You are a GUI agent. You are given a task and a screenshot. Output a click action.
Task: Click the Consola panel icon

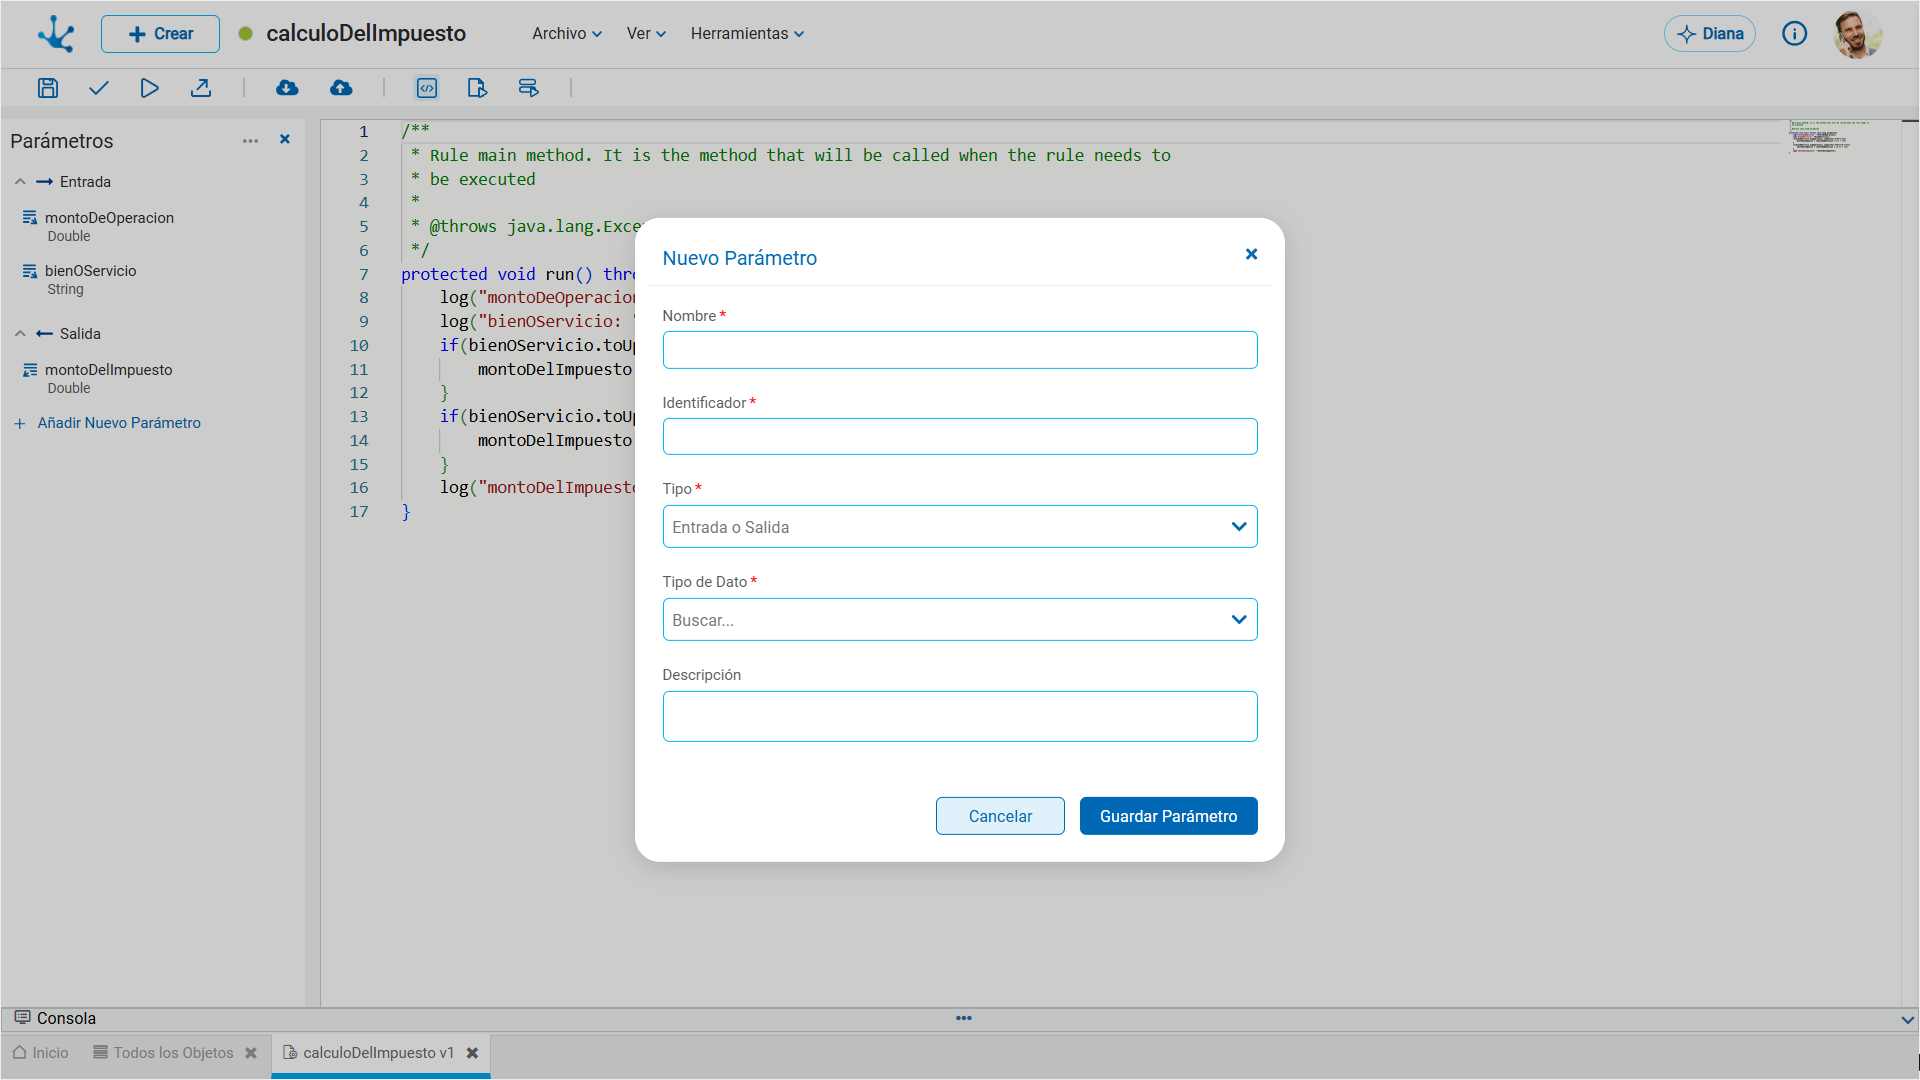pos(22,1018)
